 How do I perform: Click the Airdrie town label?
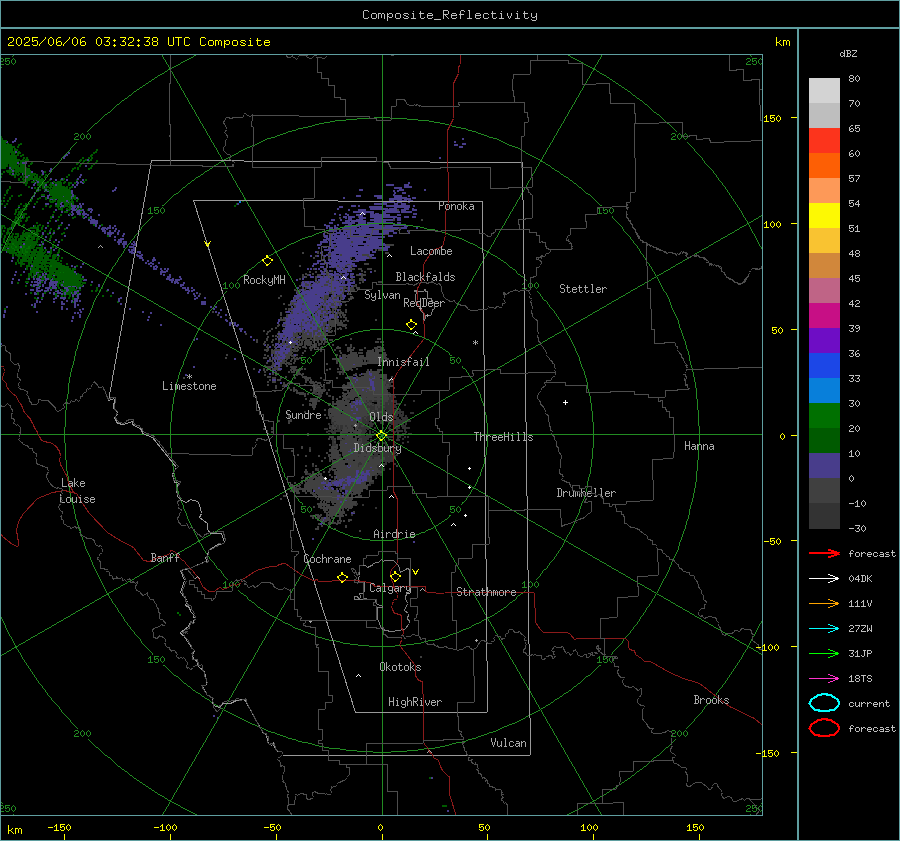pos(394,534)
